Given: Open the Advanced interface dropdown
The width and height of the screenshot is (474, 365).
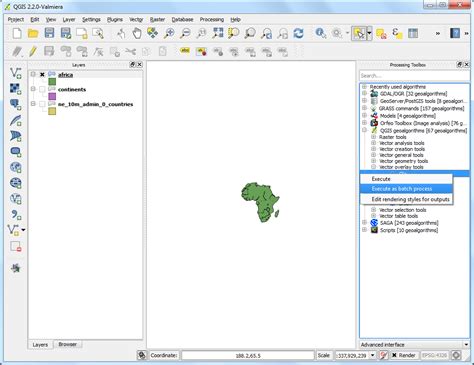Looking at the screenshot, I should [466, 345].
